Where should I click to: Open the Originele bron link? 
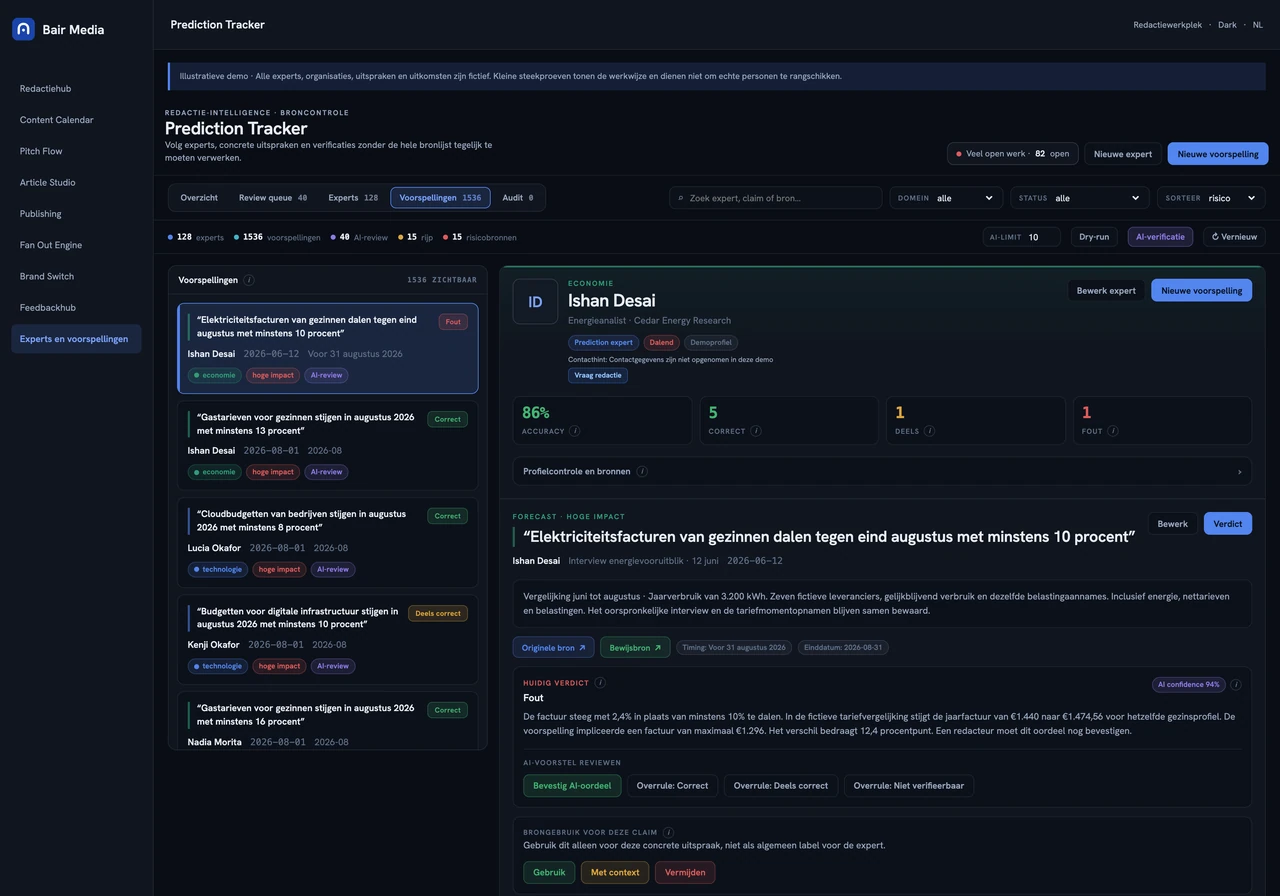553,647
